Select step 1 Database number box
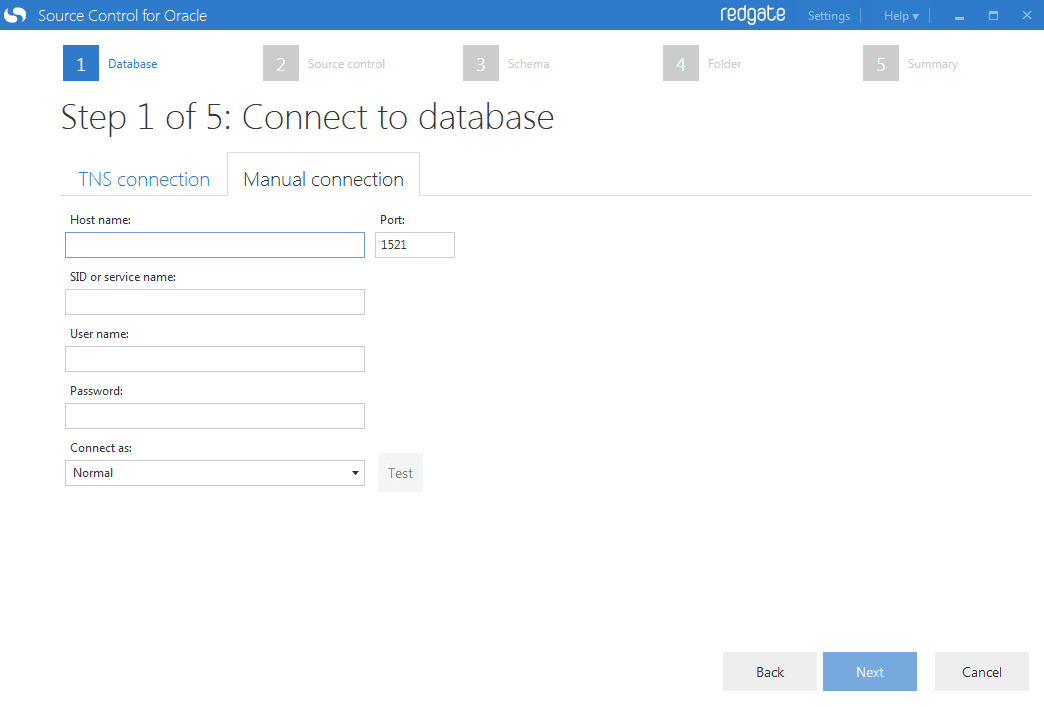This screenshot has width=1044, height=707. tap(81, 63)
